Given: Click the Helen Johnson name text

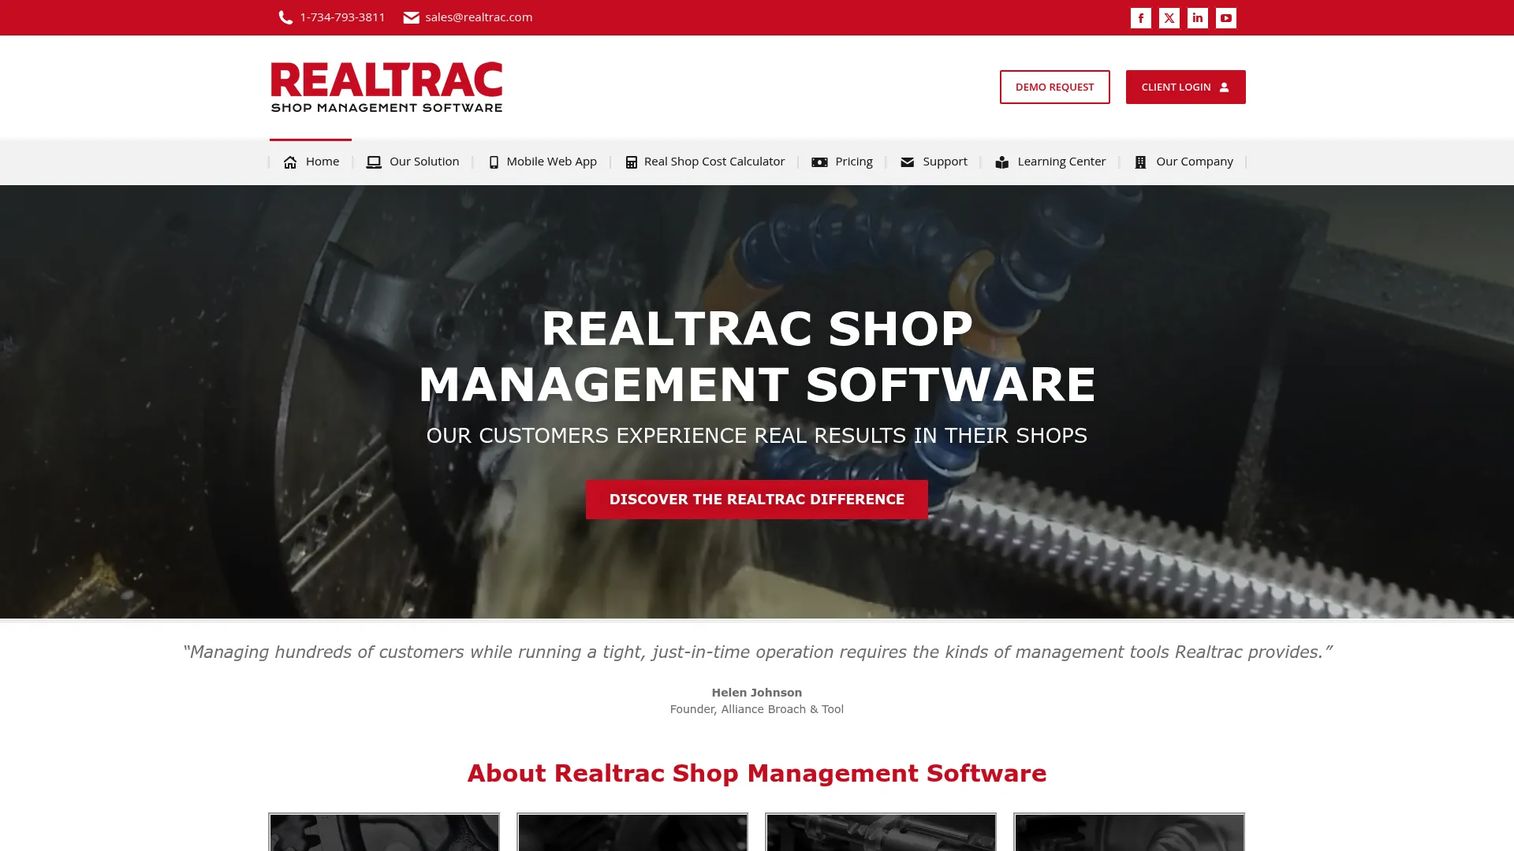Looking at the screenshot, I should pos(757,692).
